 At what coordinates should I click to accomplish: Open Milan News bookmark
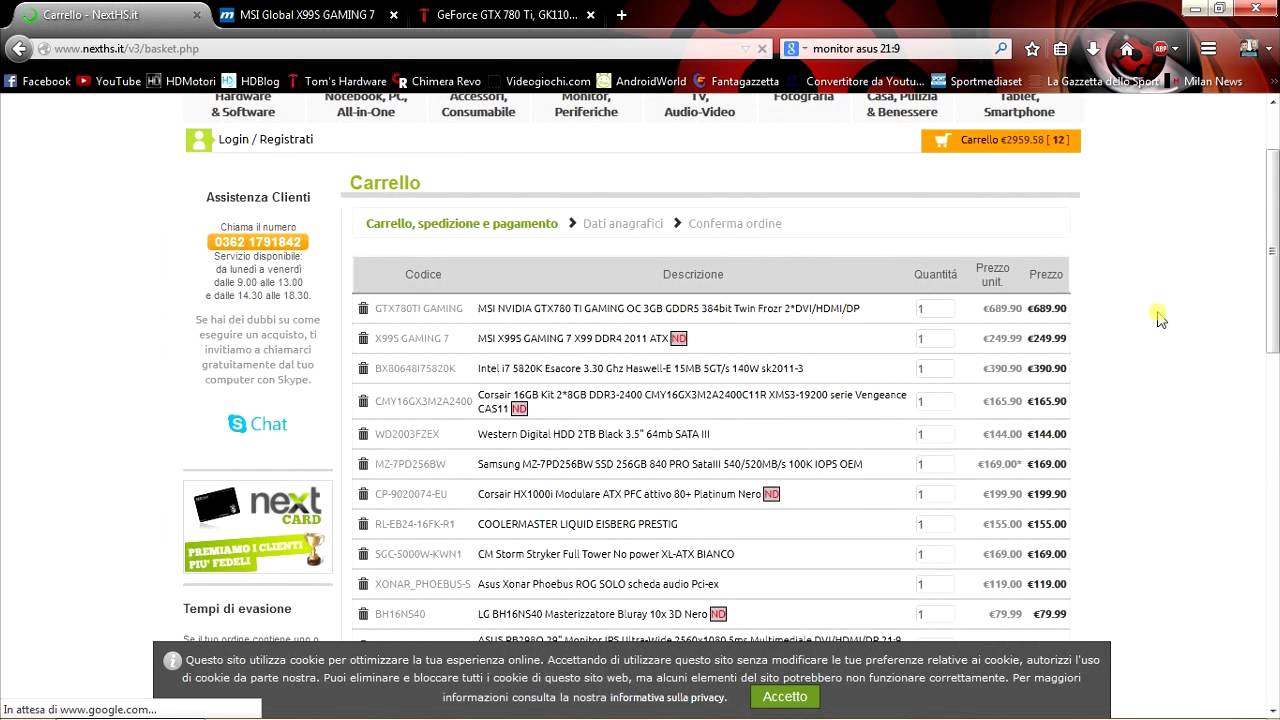1204,81
